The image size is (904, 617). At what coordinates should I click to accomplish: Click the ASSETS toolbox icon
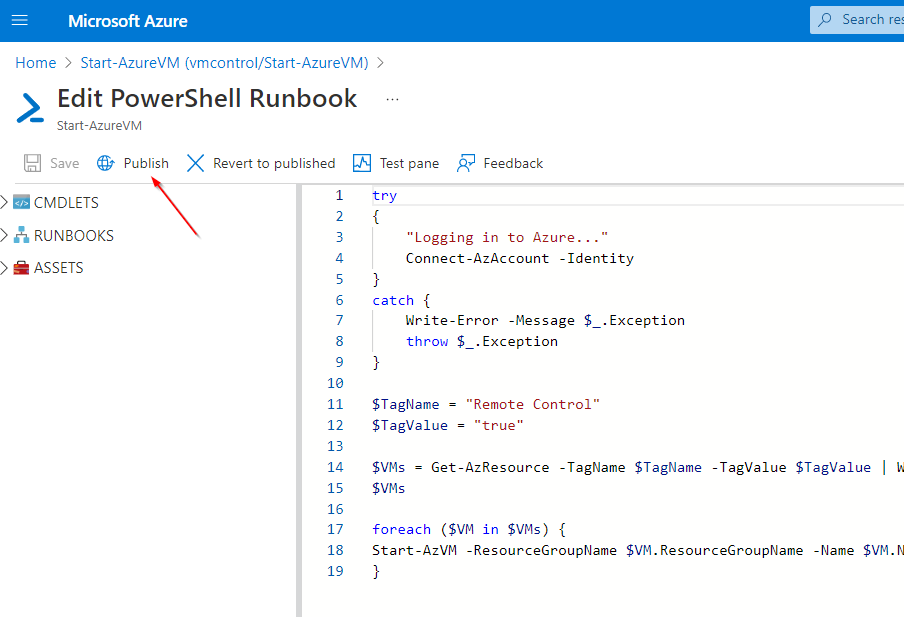pyautogui.click(x=21, y=268)
